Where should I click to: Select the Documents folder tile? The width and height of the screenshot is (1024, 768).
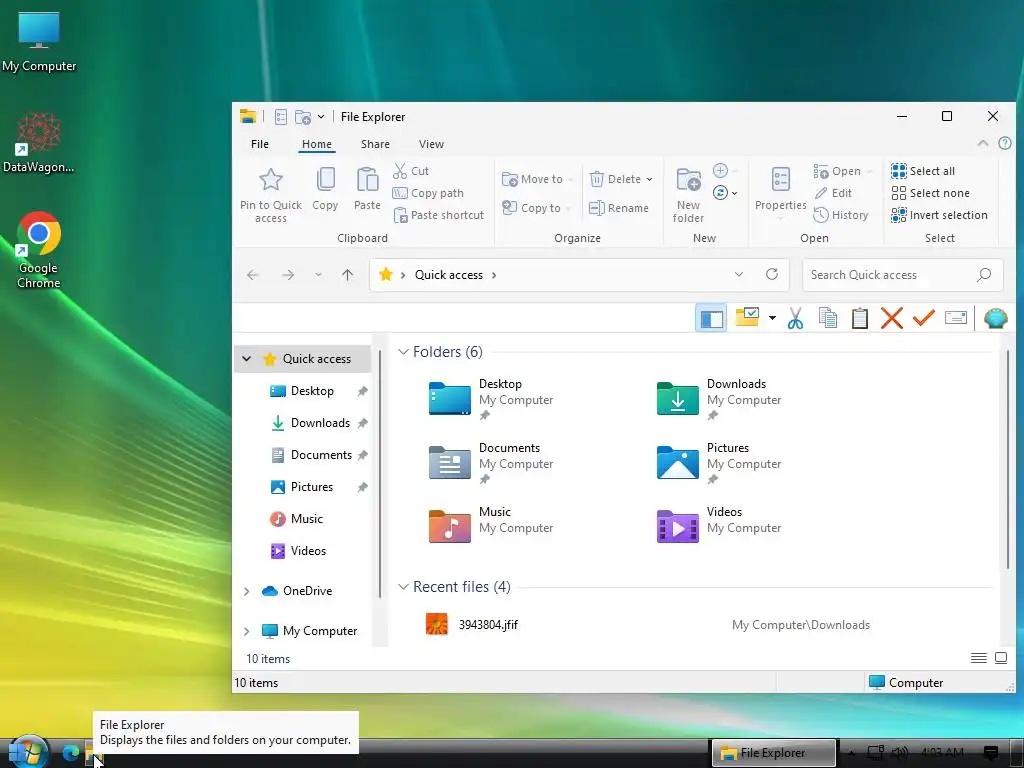pyautogui.click(x=490, y=462)
